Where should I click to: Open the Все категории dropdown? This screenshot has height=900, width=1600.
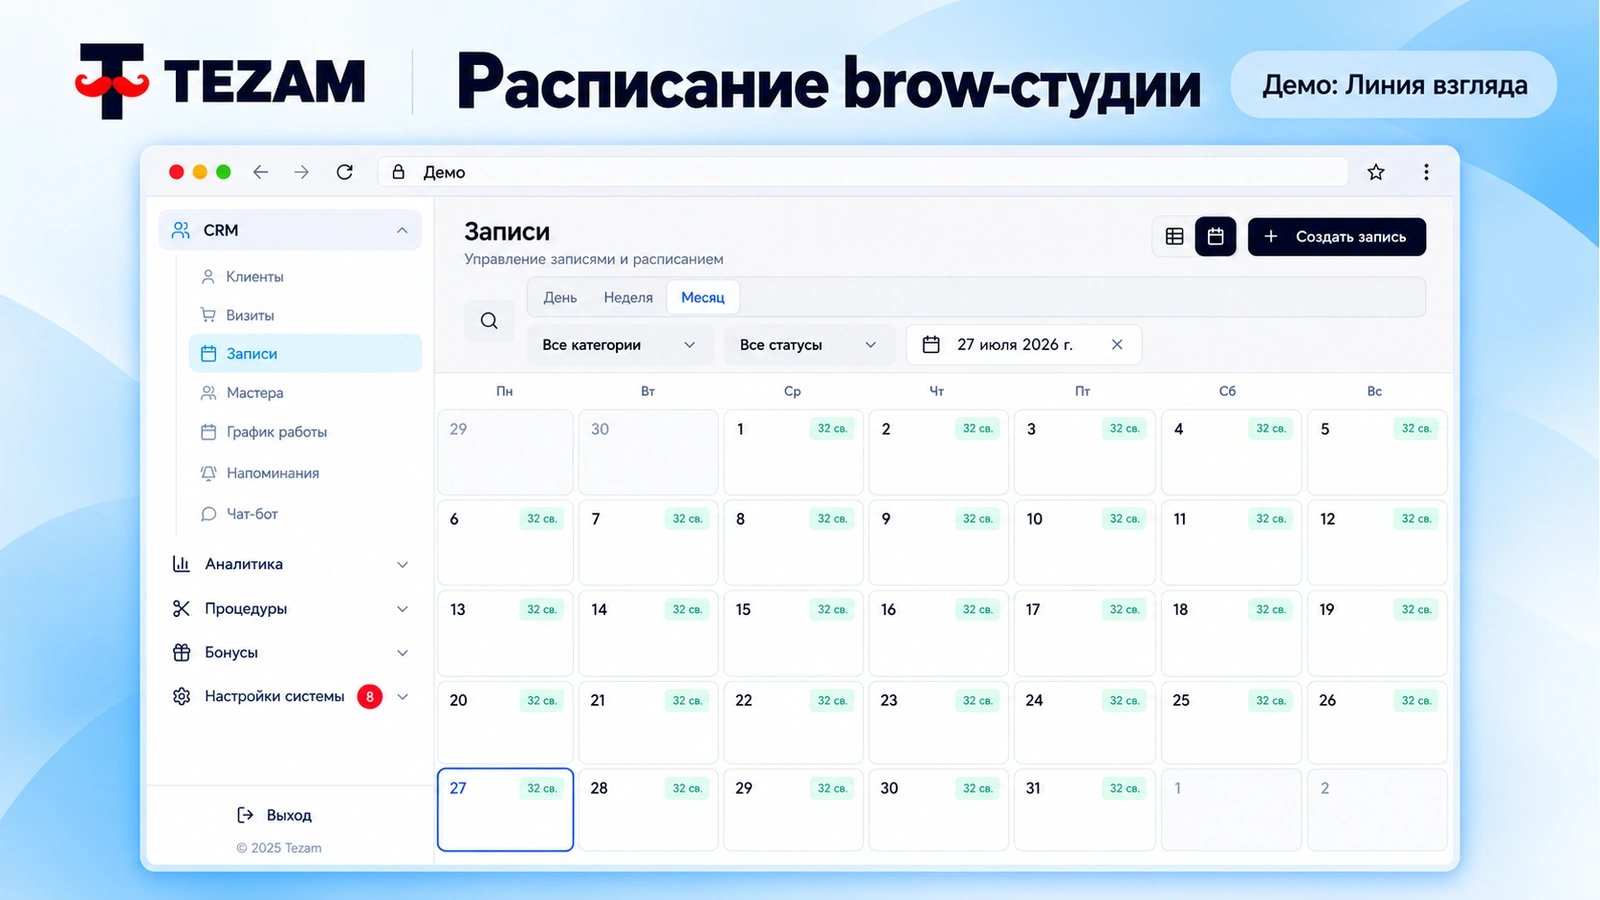click(x=620, y=345)
